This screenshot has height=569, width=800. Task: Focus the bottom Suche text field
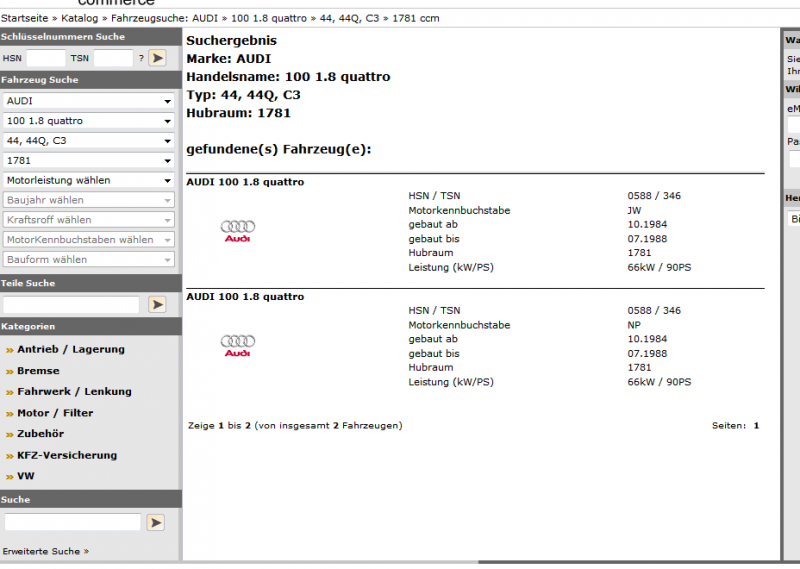[72, 522]
